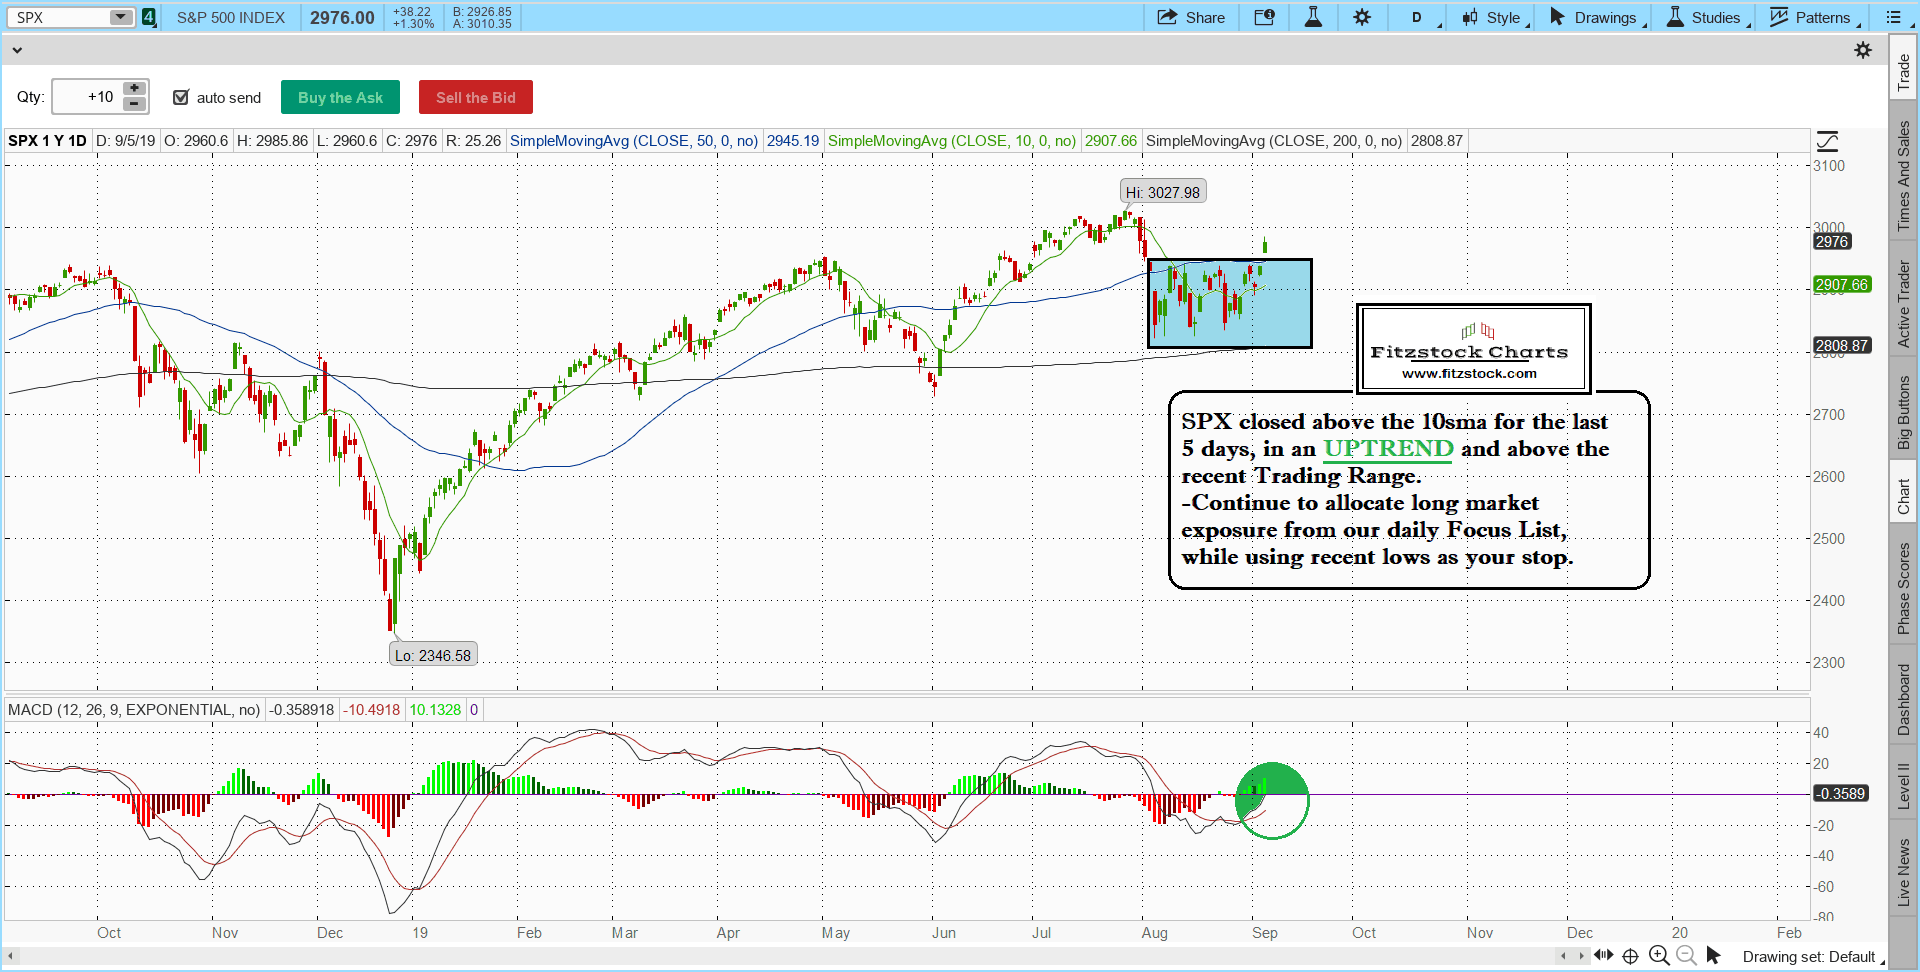Toggle the auto send checkbox

tap(181, 97)
